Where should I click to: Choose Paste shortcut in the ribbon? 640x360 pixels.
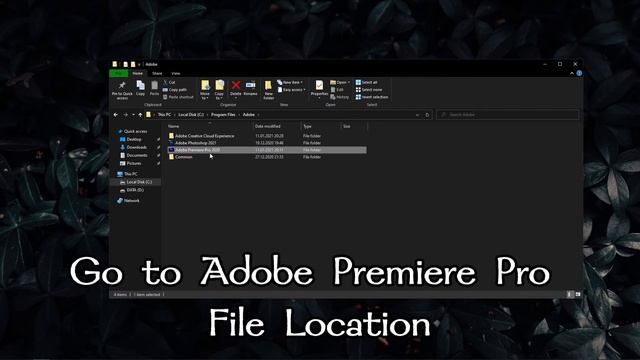coord(178,97)
